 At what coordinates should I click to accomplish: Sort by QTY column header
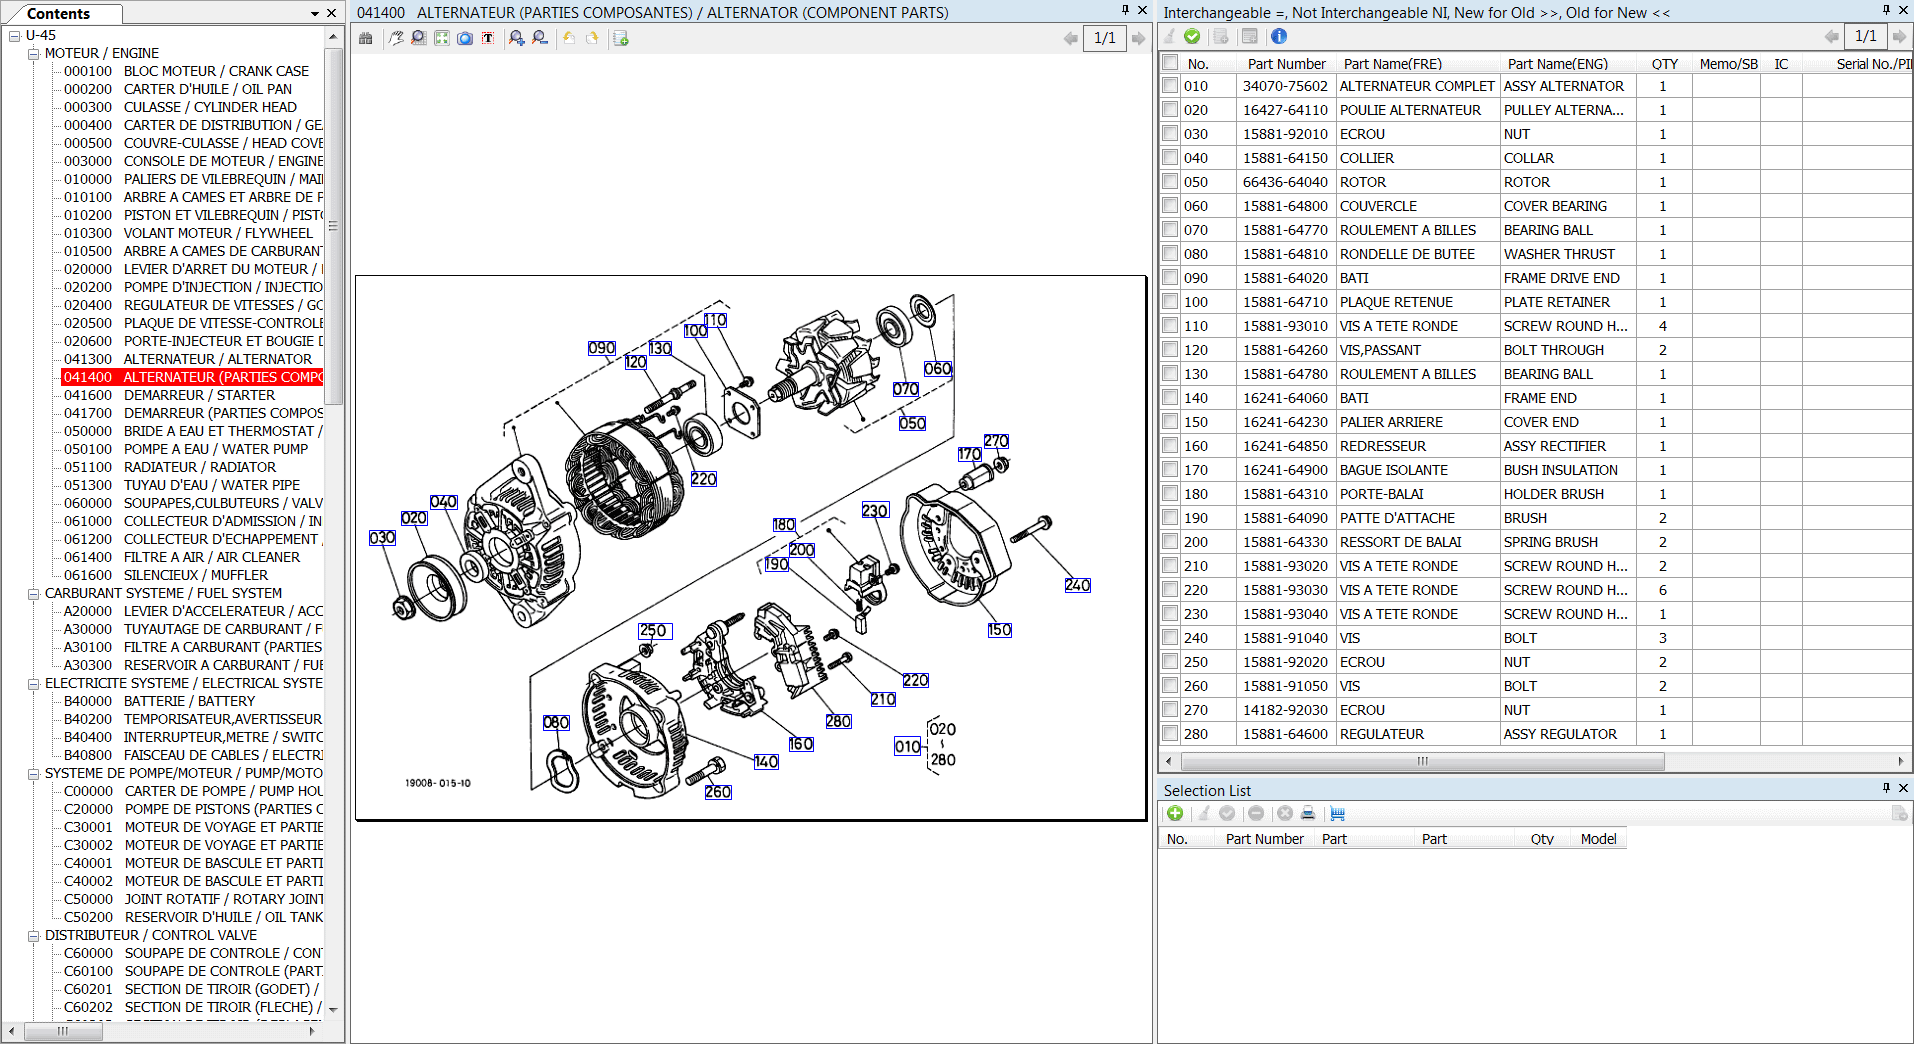[1665, 63]
